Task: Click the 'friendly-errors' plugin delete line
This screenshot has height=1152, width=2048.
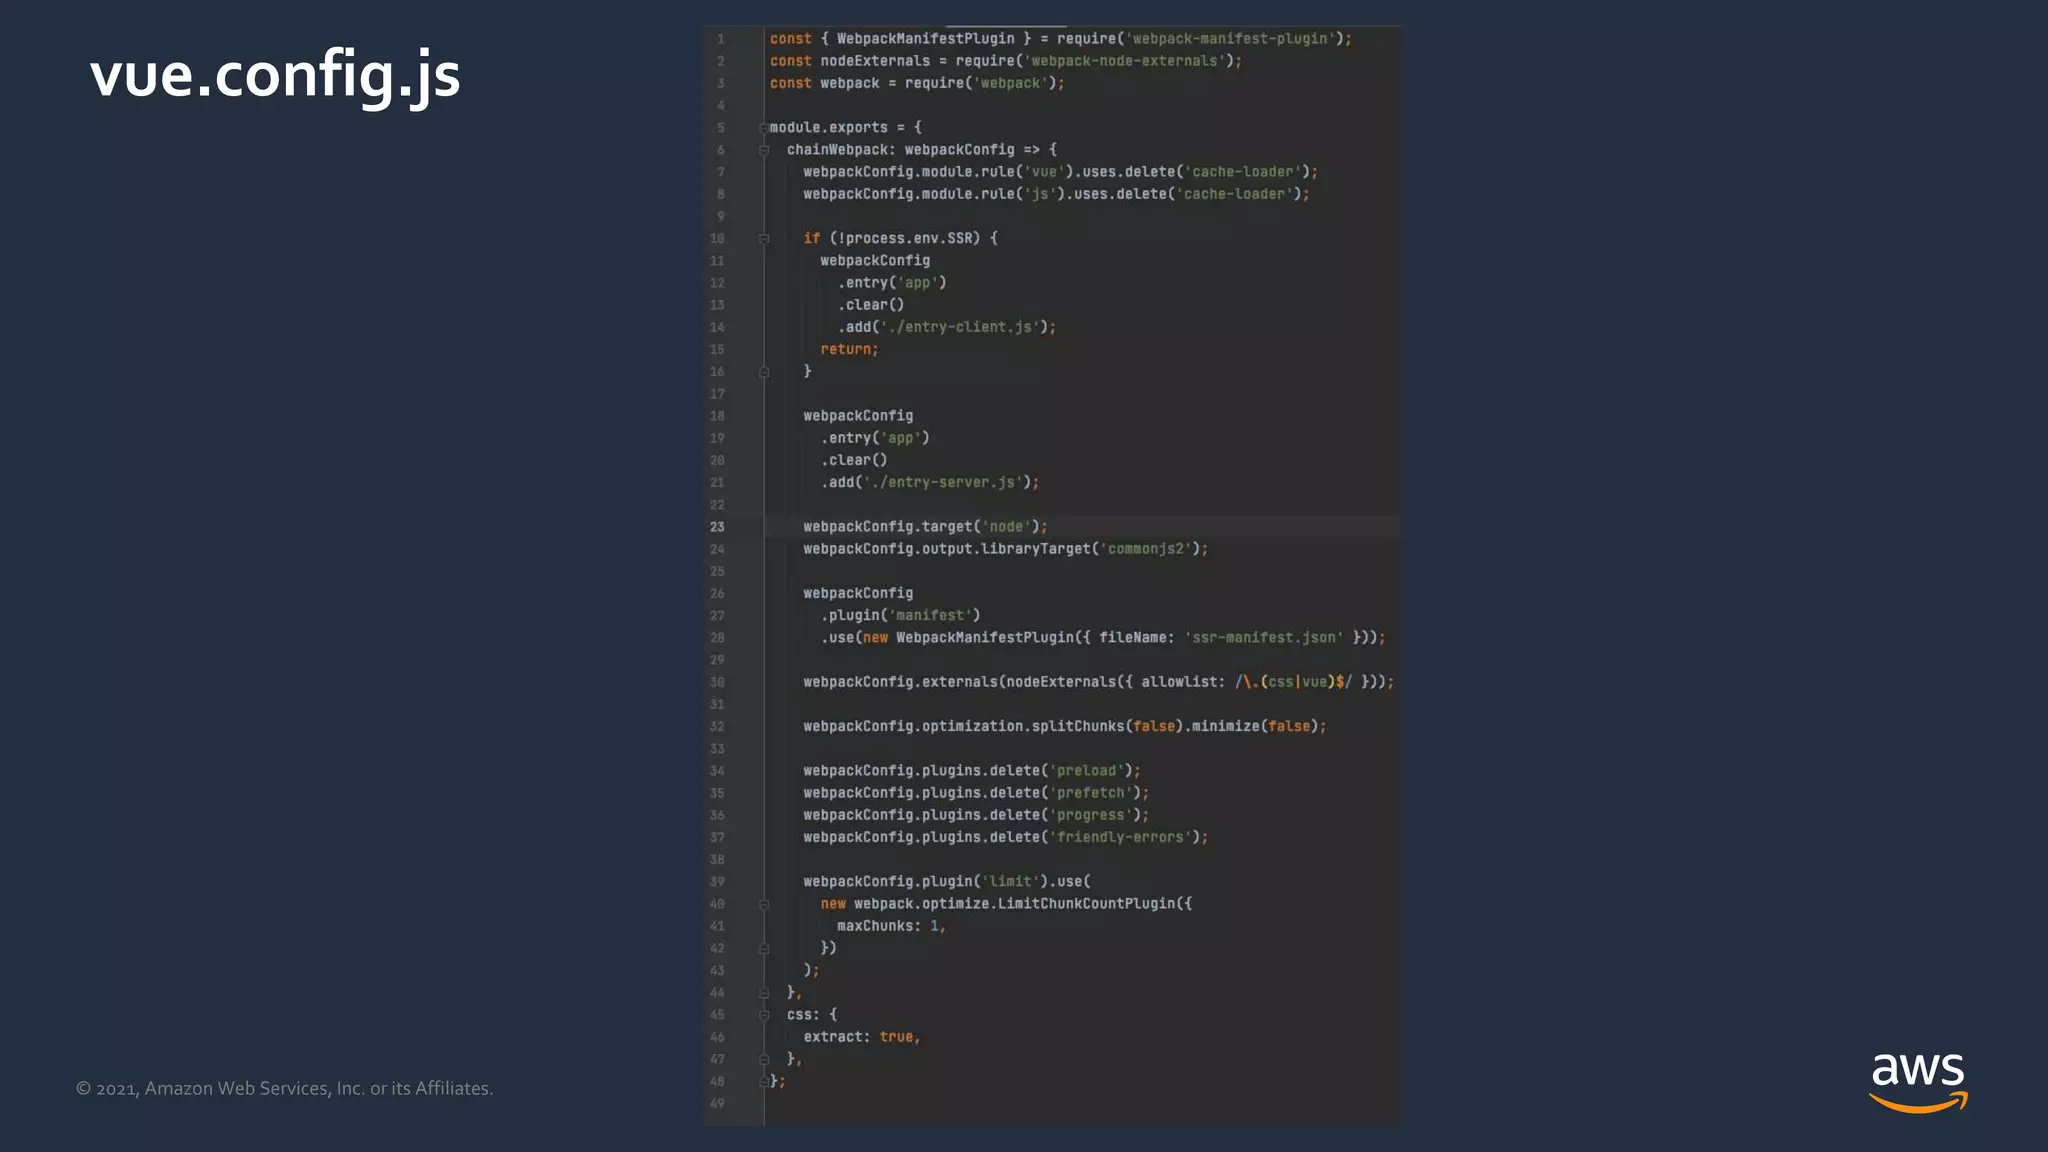Action: [1005, 837]
